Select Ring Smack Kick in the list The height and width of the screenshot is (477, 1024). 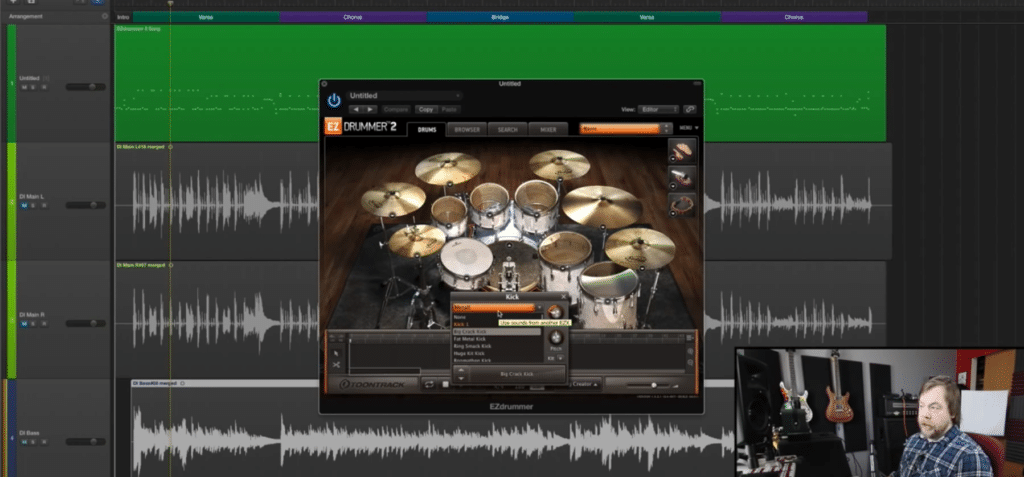(x=497, y=346)
